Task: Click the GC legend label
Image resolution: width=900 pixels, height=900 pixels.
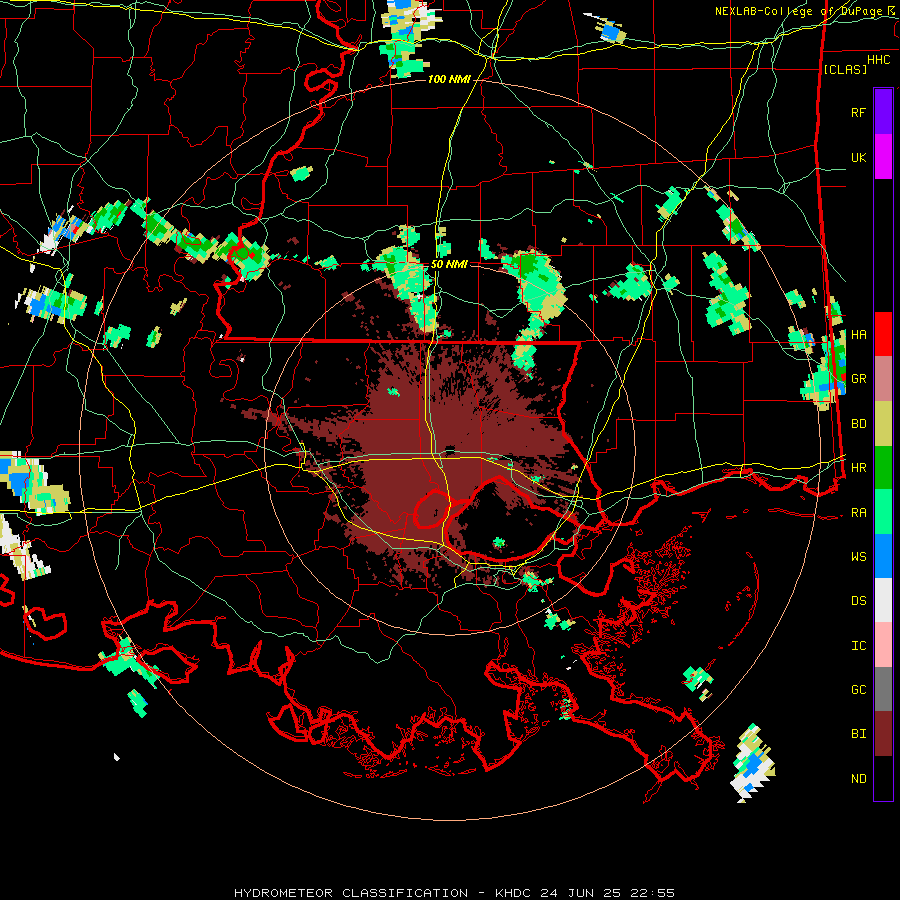Action: click(859, 690)
